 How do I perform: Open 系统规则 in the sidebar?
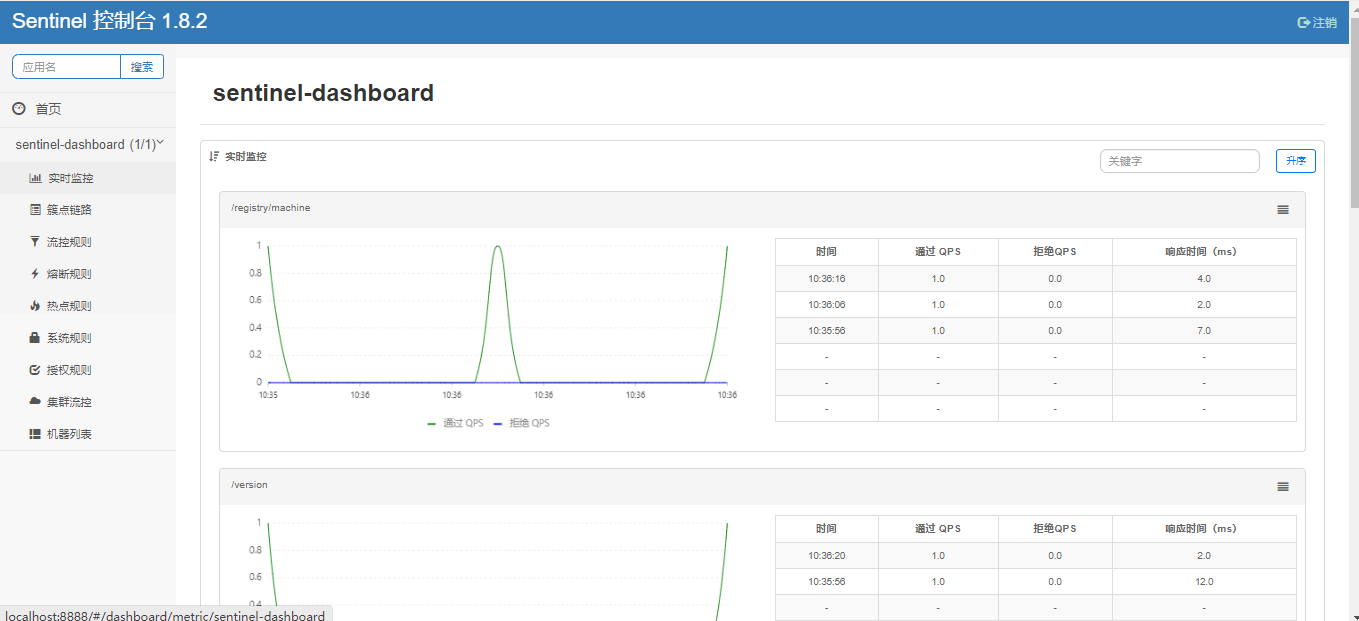88,338
